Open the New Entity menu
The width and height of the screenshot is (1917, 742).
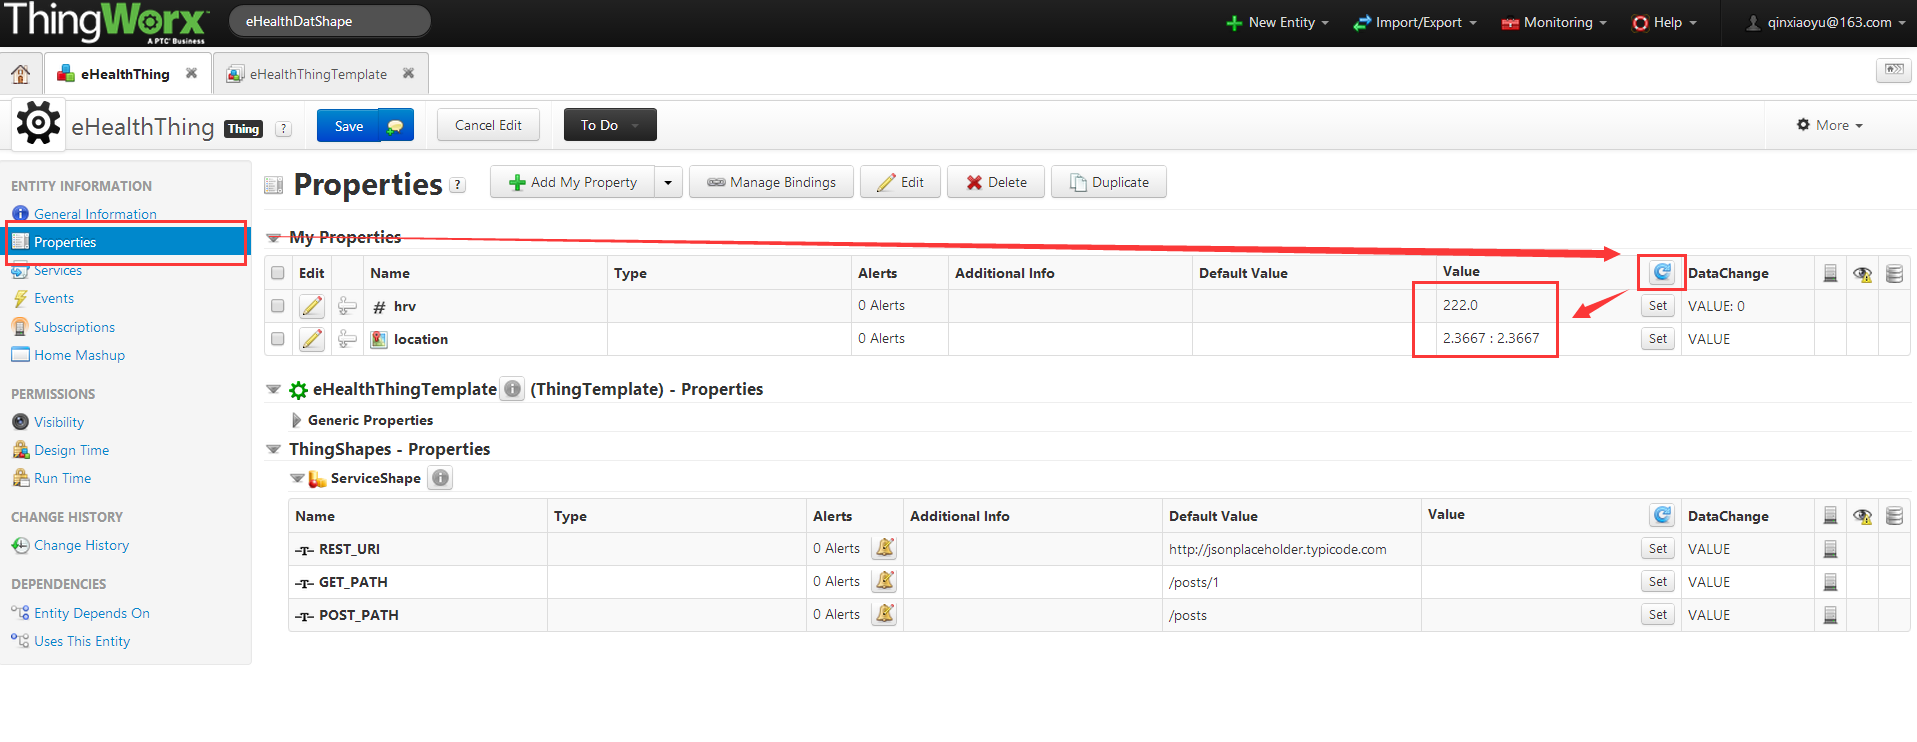pos(1278,22)
